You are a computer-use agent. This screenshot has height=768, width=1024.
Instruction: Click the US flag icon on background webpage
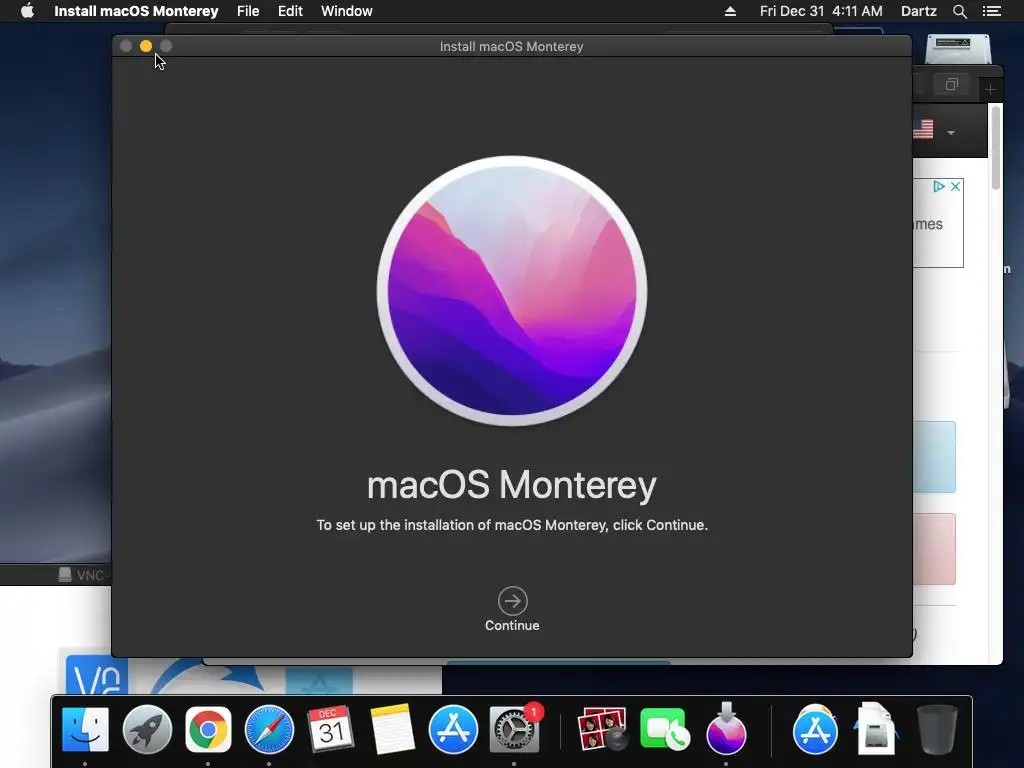pyautogui.click(x=923, y=129)
